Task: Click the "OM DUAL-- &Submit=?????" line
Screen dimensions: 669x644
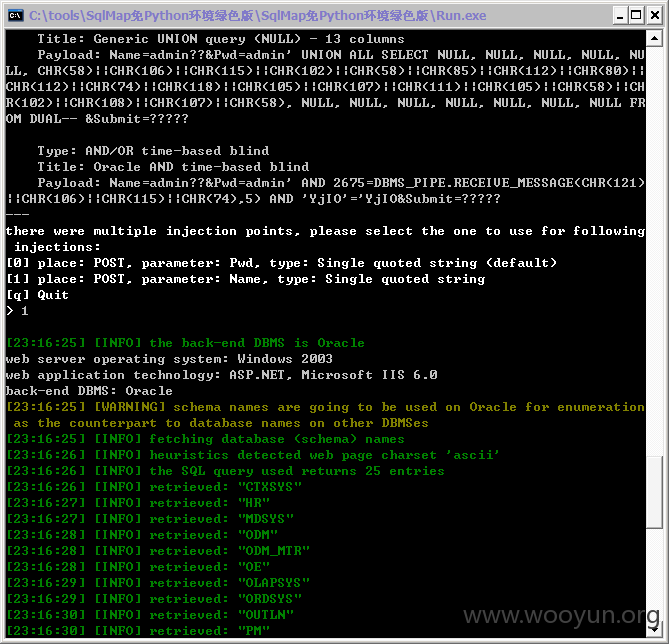Action: pyautogui.click(x=97, y=119)
